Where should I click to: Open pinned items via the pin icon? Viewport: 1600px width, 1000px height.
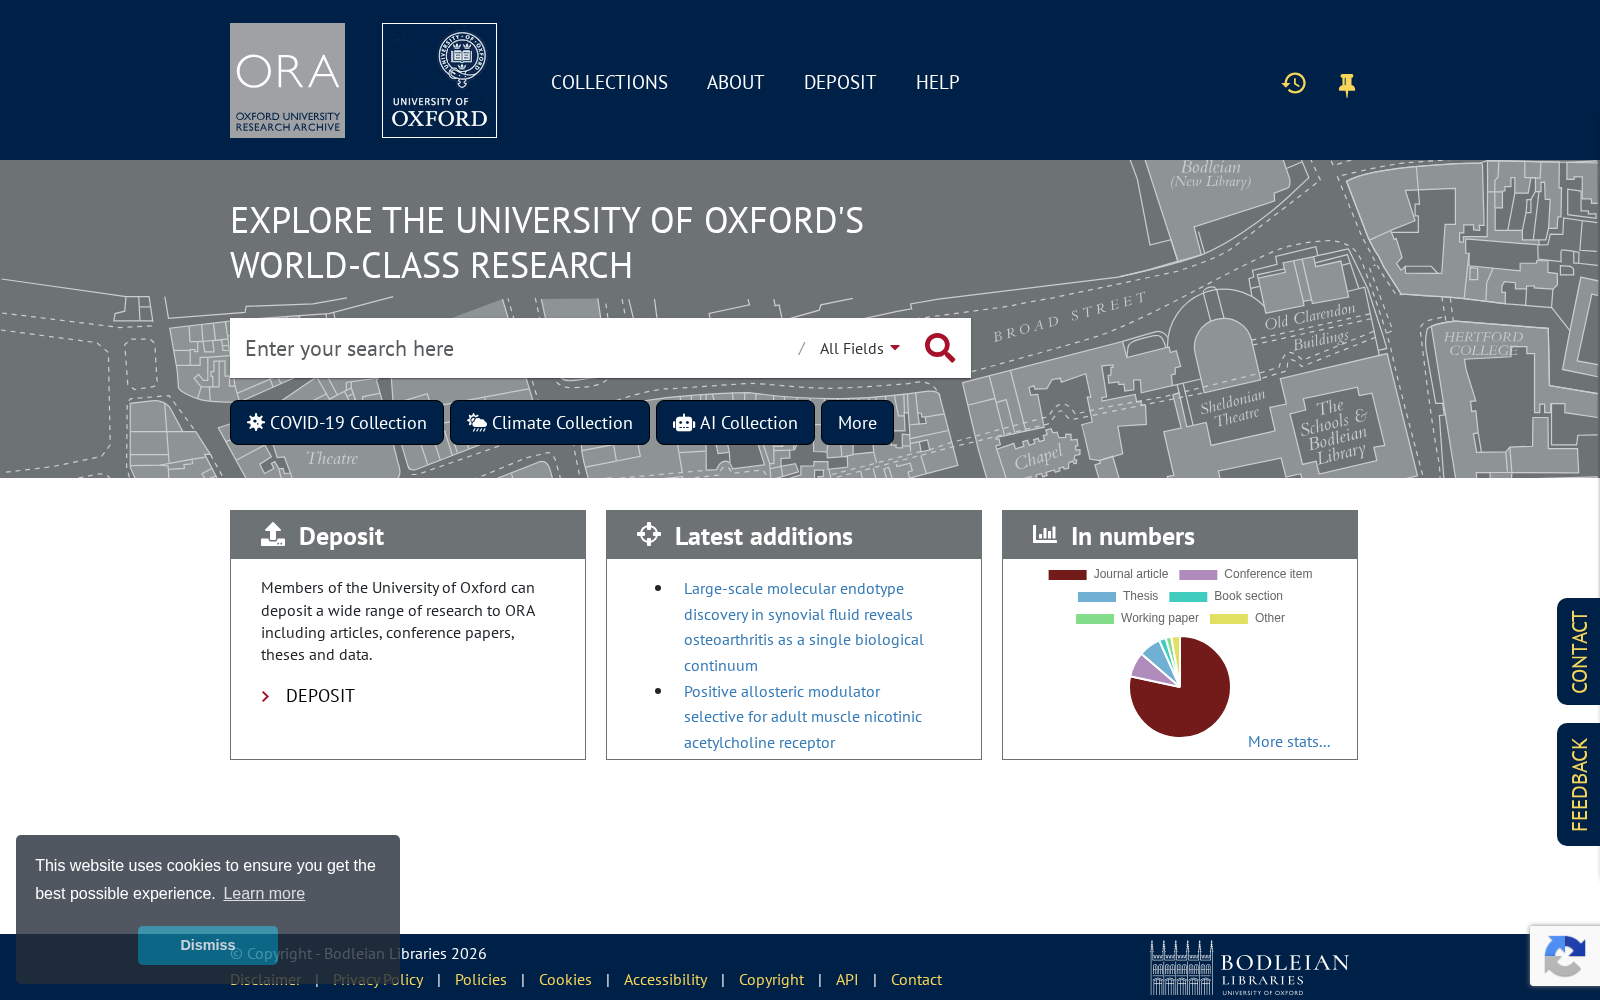(1347, 85)
